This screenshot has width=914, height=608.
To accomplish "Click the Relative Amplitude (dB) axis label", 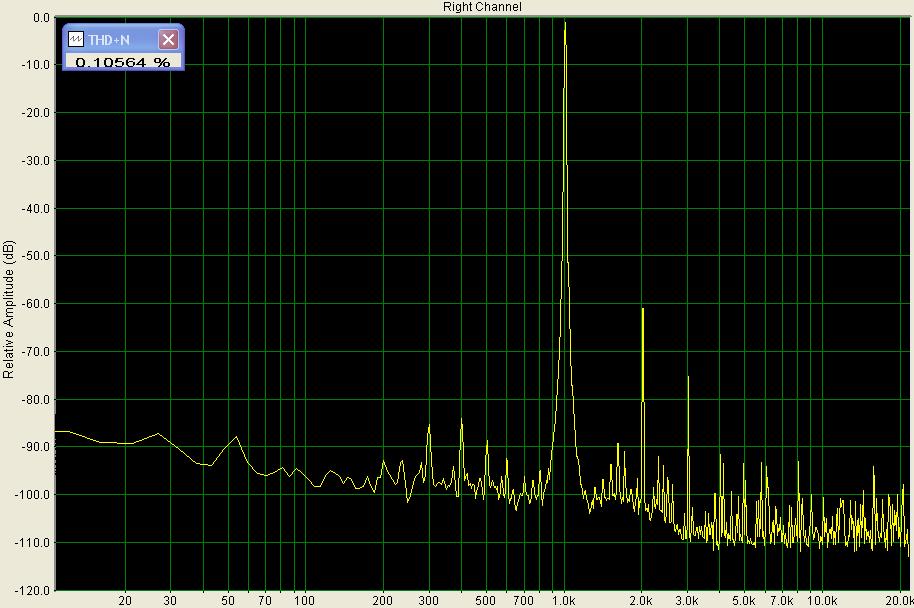I will tap(8, 310).
